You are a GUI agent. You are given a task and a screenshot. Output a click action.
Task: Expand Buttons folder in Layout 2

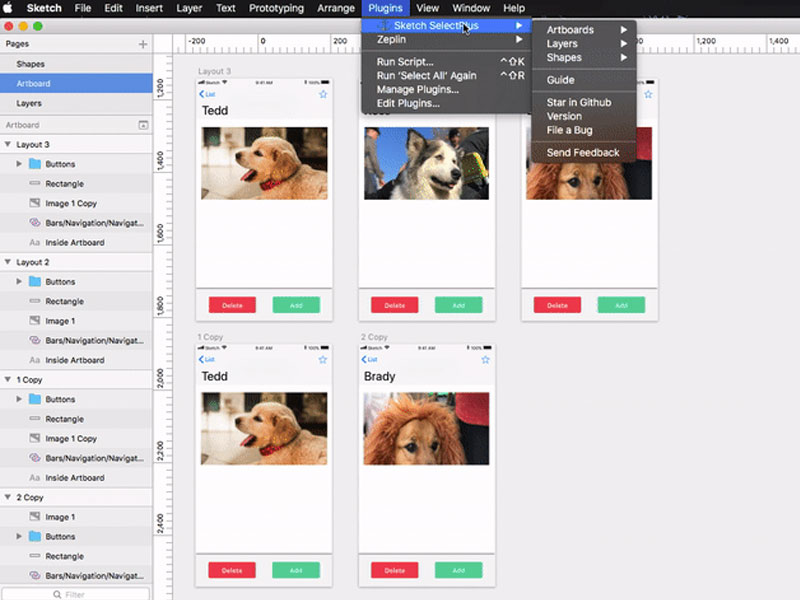pos(19,281)
